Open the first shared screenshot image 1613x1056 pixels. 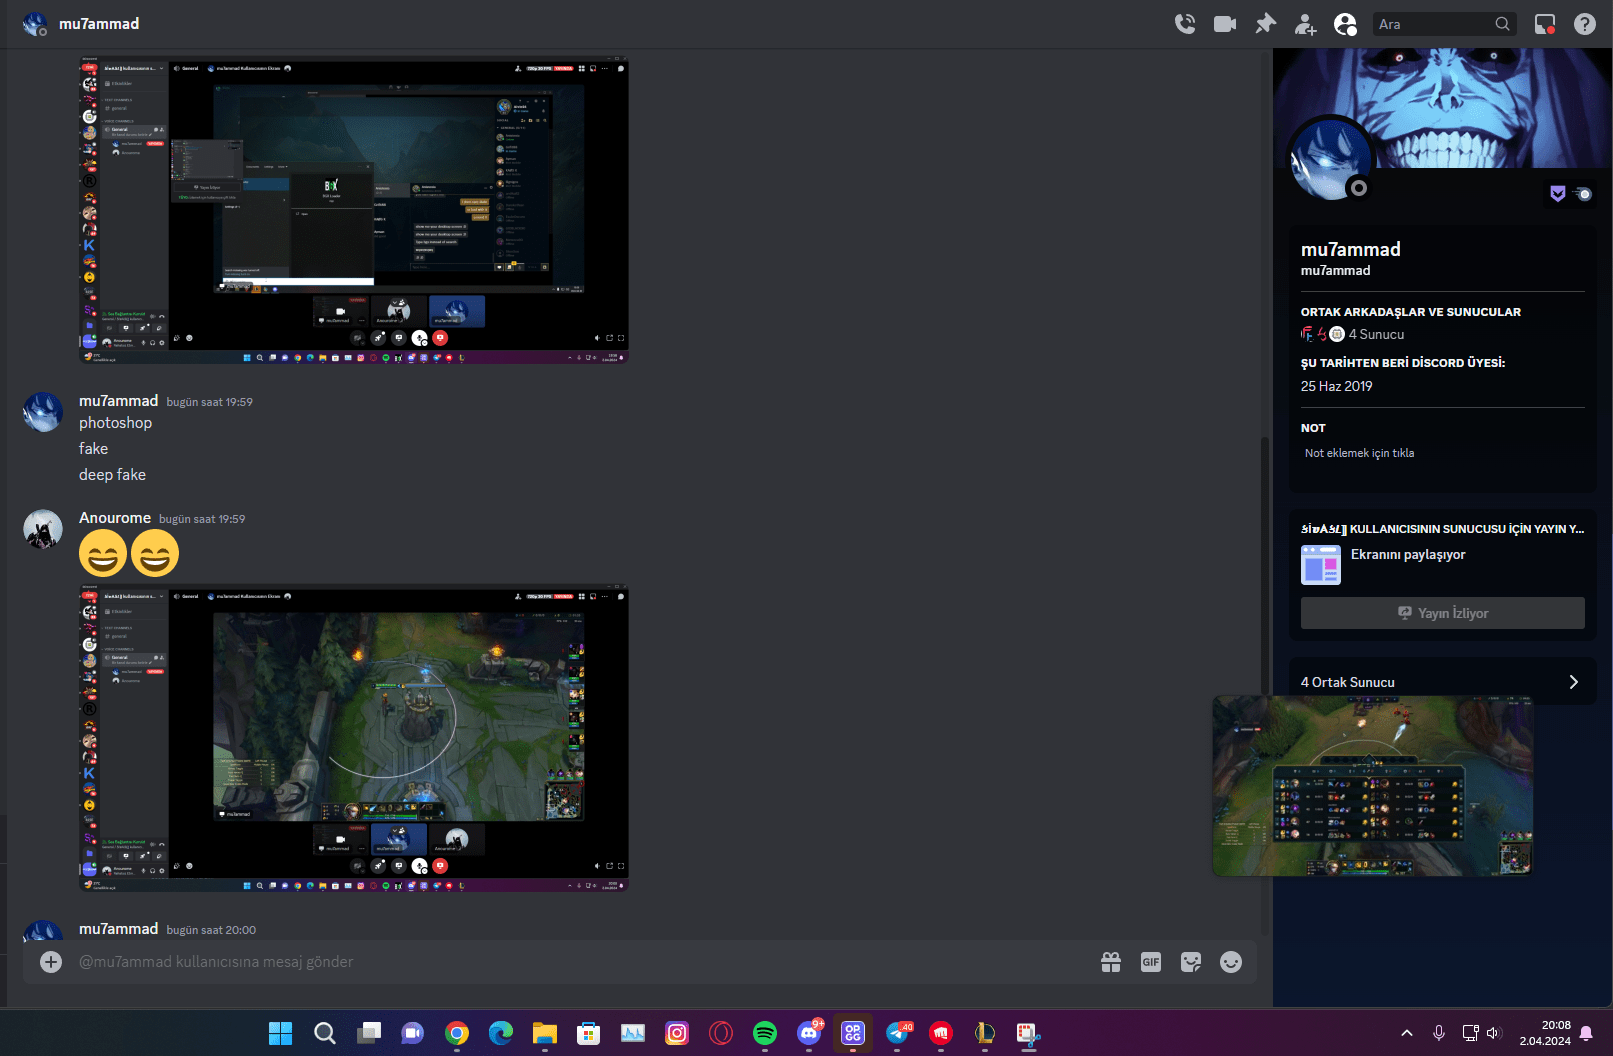[x=354, y=210]
